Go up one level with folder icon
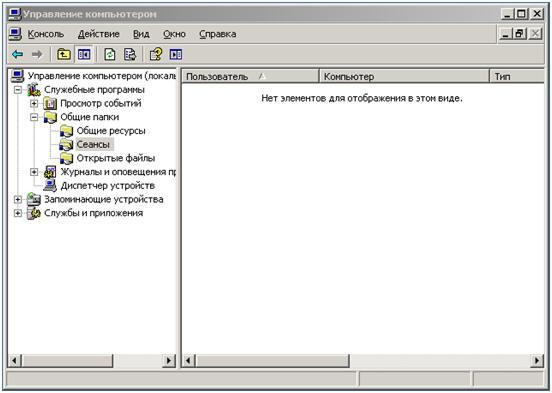Viewport: 552px width, 393px height. pyautogui.click(x=64, y=55)
